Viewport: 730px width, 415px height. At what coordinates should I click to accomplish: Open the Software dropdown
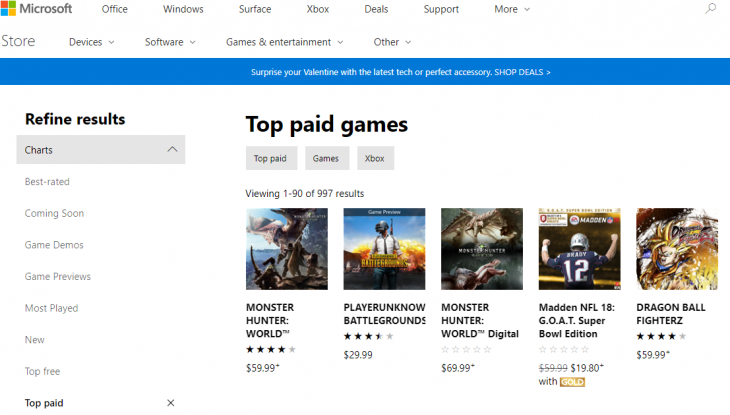click(170, 42)
